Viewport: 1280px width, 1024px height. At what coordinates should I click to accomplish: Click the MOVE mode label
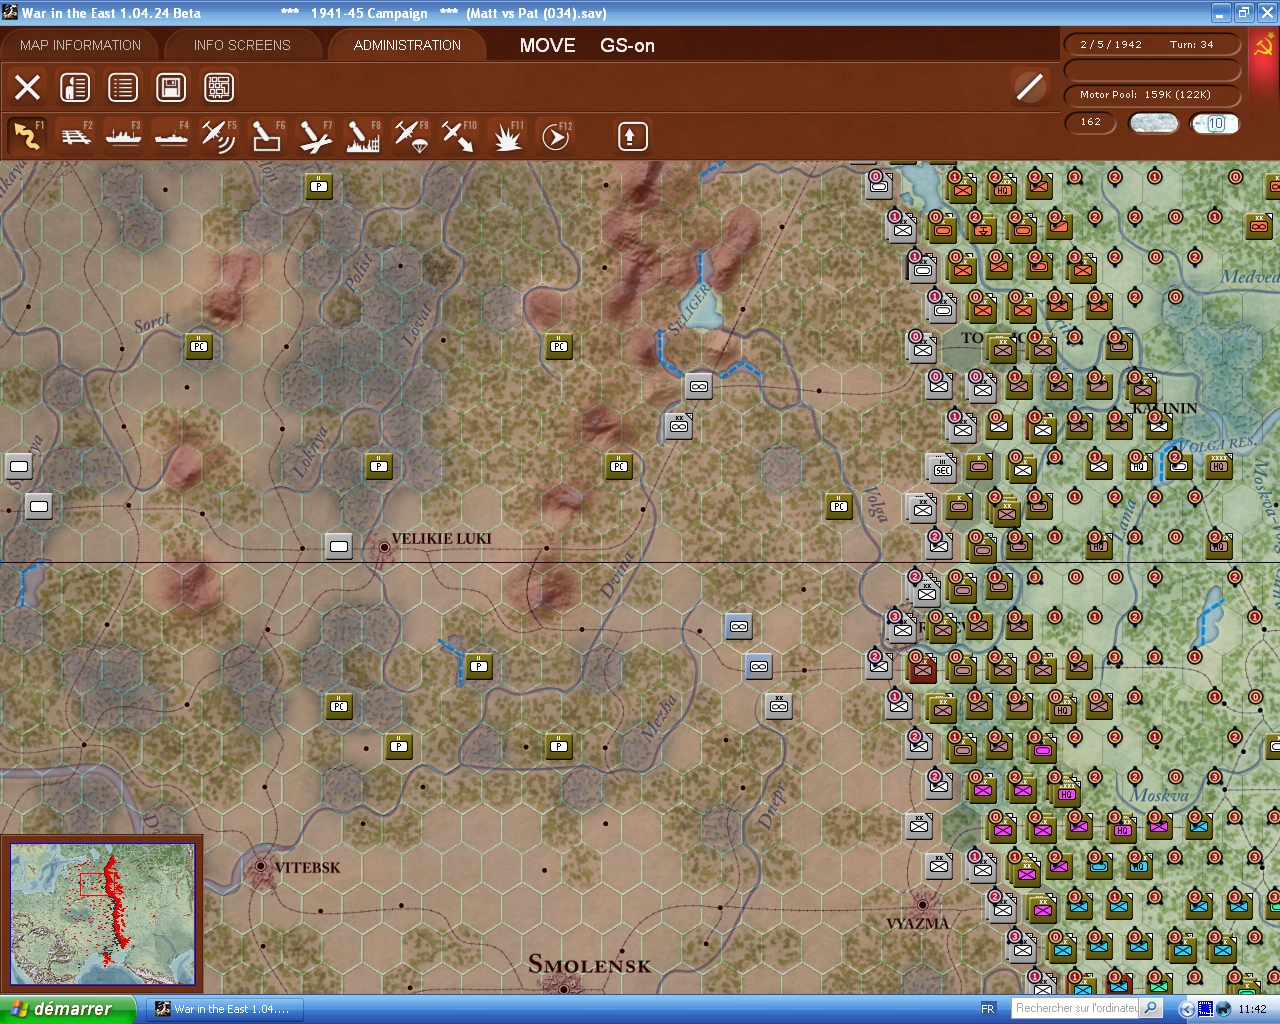point(547,45)
